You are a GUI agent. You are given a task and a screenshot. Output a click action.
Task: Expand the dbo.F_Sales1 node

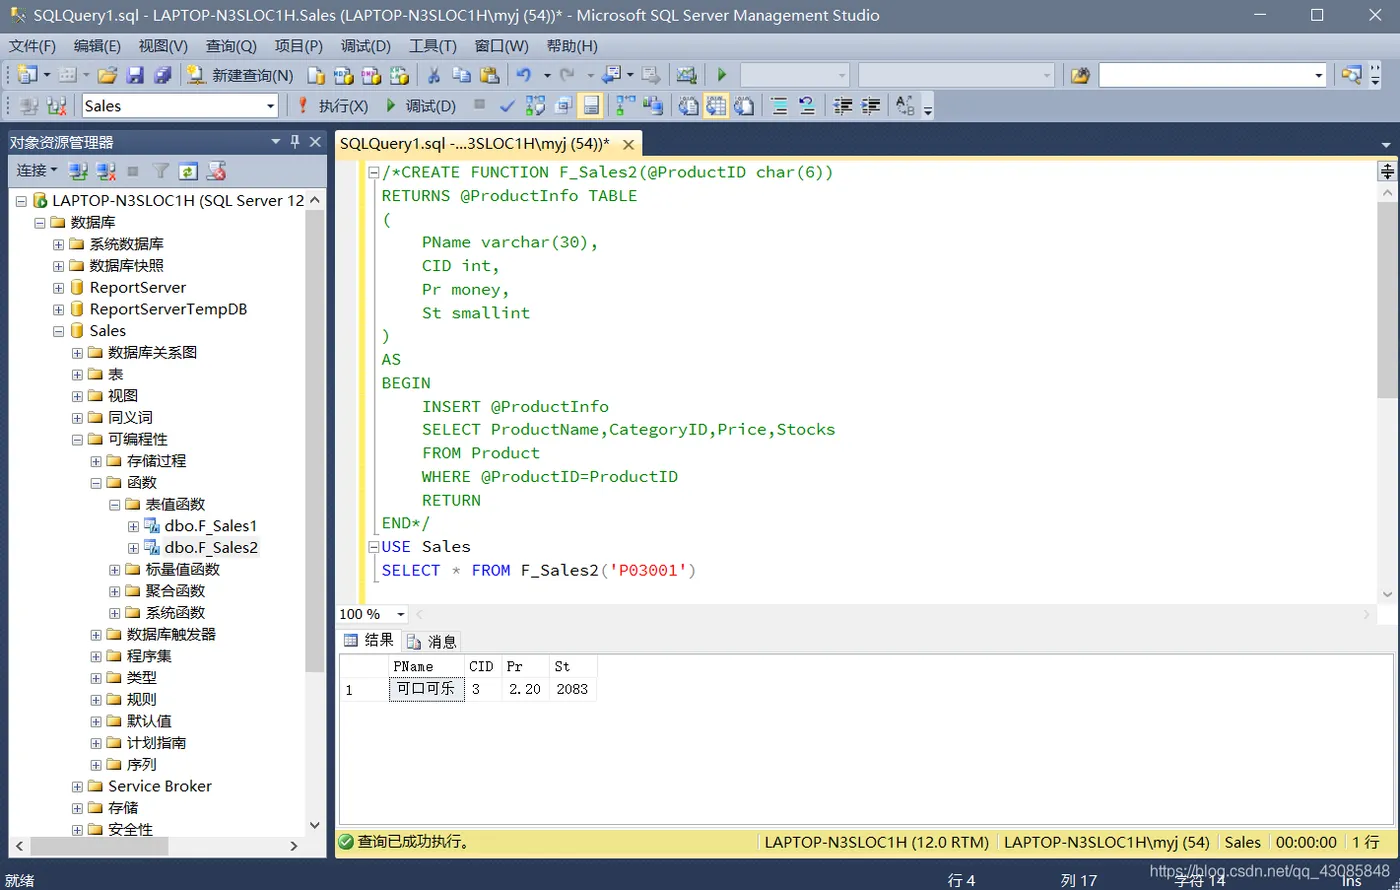(x=133, y=526)
